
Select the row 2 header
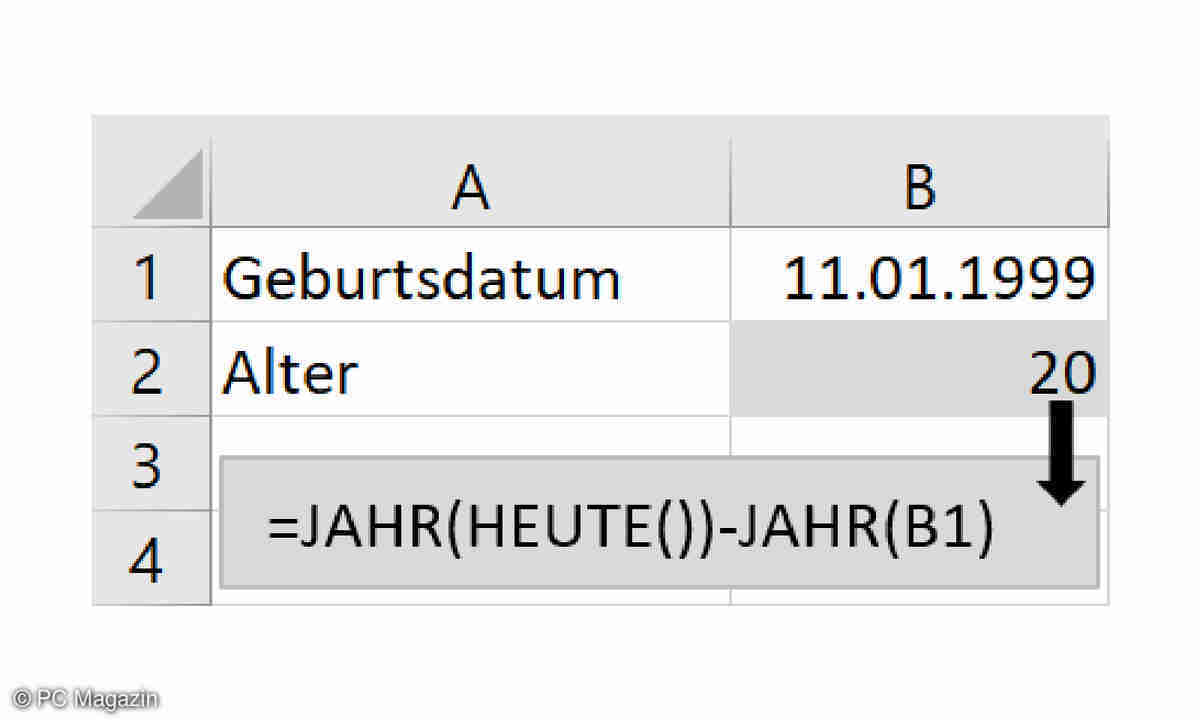pyautogui.click(x=147, y=372)
